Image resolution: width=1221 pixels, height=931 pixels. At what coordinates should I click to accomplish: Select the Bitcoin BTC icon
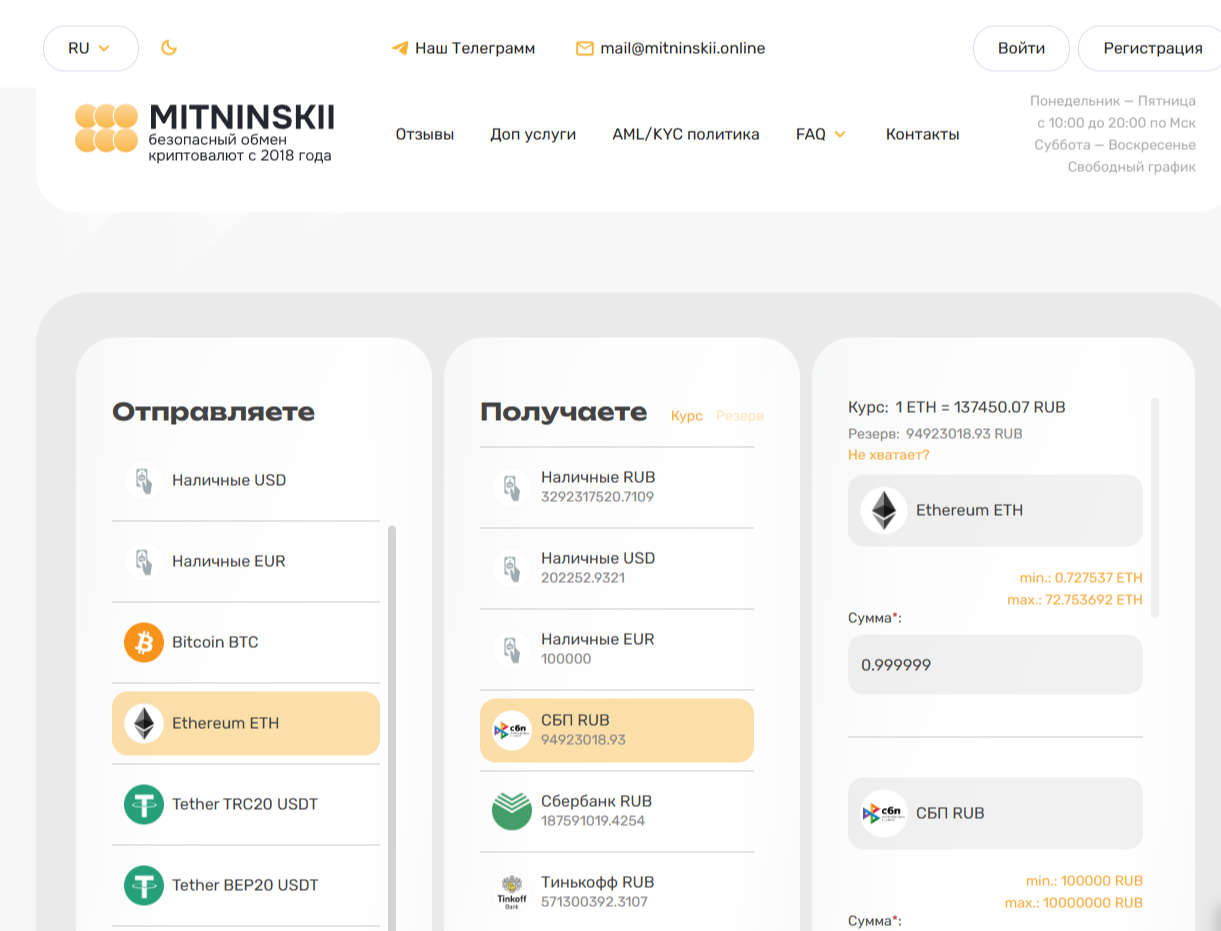(144, 642)
